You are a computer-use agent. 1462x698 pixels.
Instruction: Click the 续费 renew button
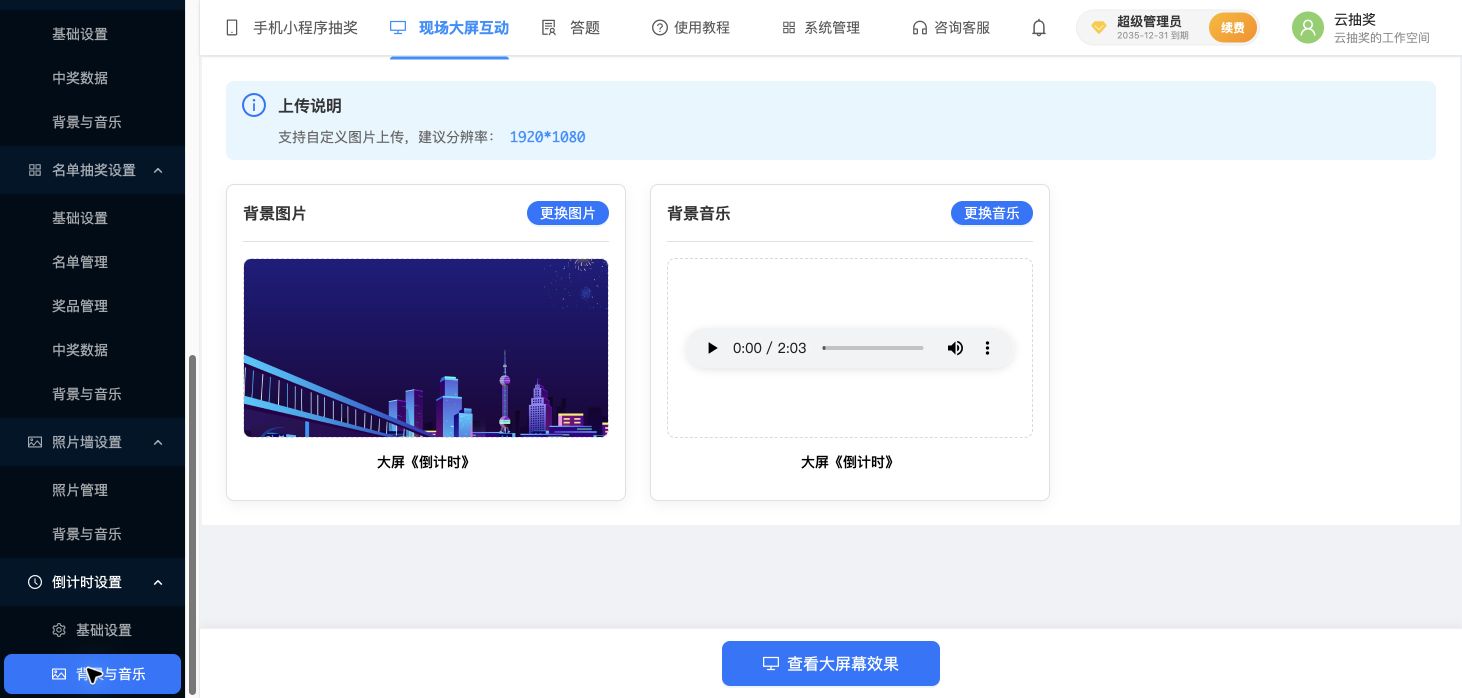1233,28
